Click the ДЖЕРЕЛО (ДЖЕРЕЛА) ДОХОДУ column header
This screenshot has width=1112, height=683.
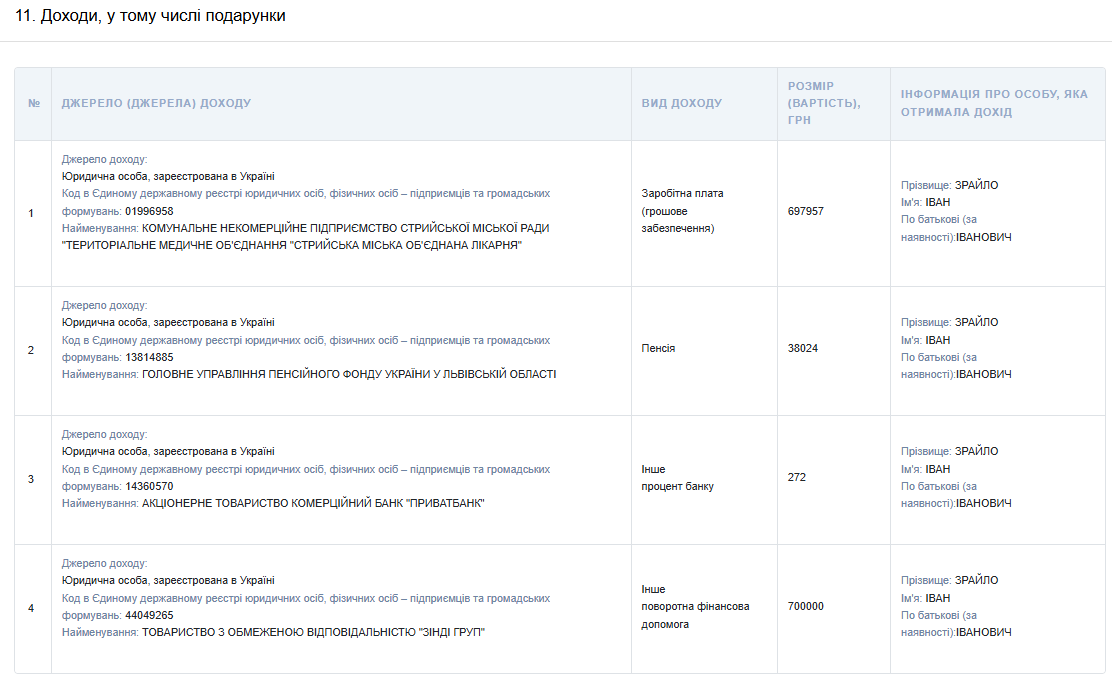tap(156, 104)
